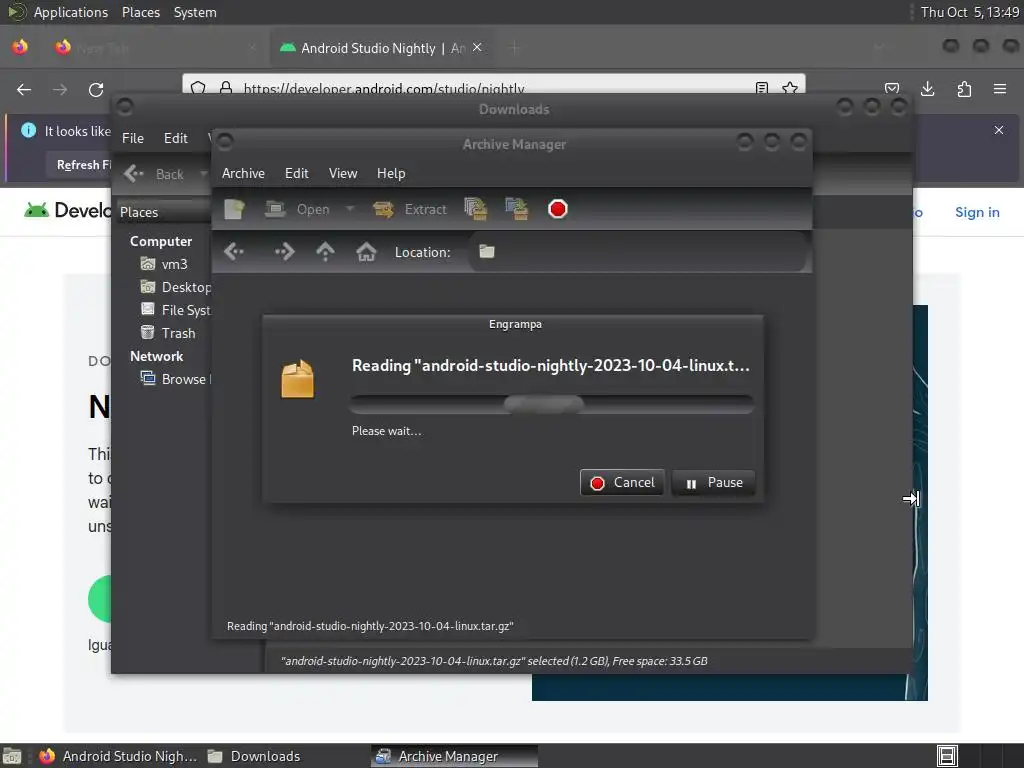
Task: Click the package icon in Engrampa dialog
Action: tap(298, 379)
